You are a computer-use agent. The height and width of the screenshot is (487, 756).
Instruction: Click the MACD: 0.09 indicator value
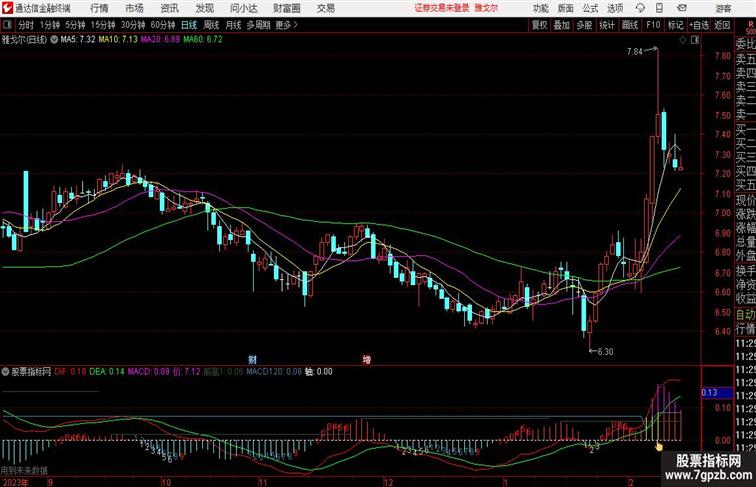(x=148, y=372)
